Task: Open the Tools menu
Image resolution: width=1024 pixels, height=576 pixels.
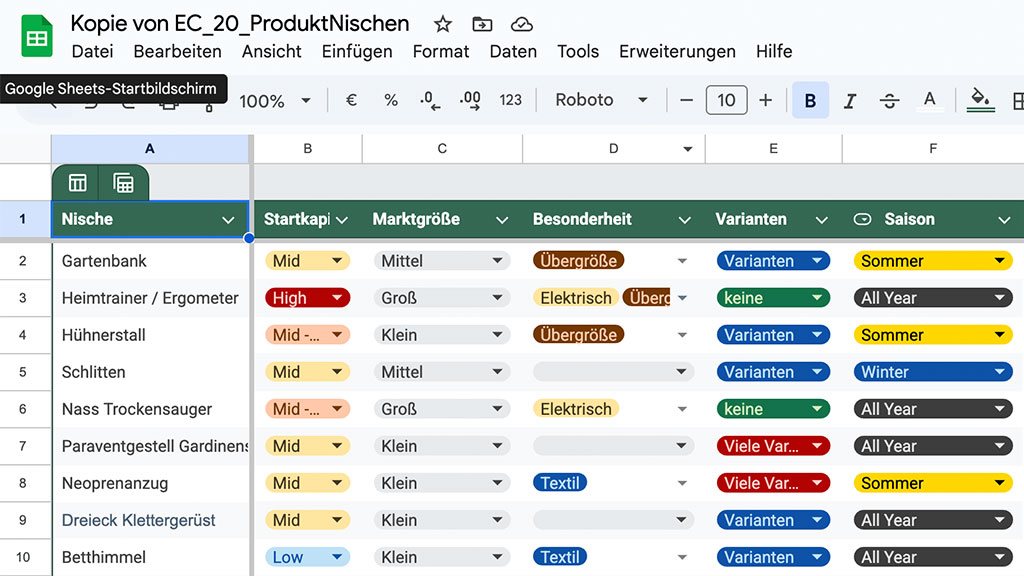Action: pos(578,52)
